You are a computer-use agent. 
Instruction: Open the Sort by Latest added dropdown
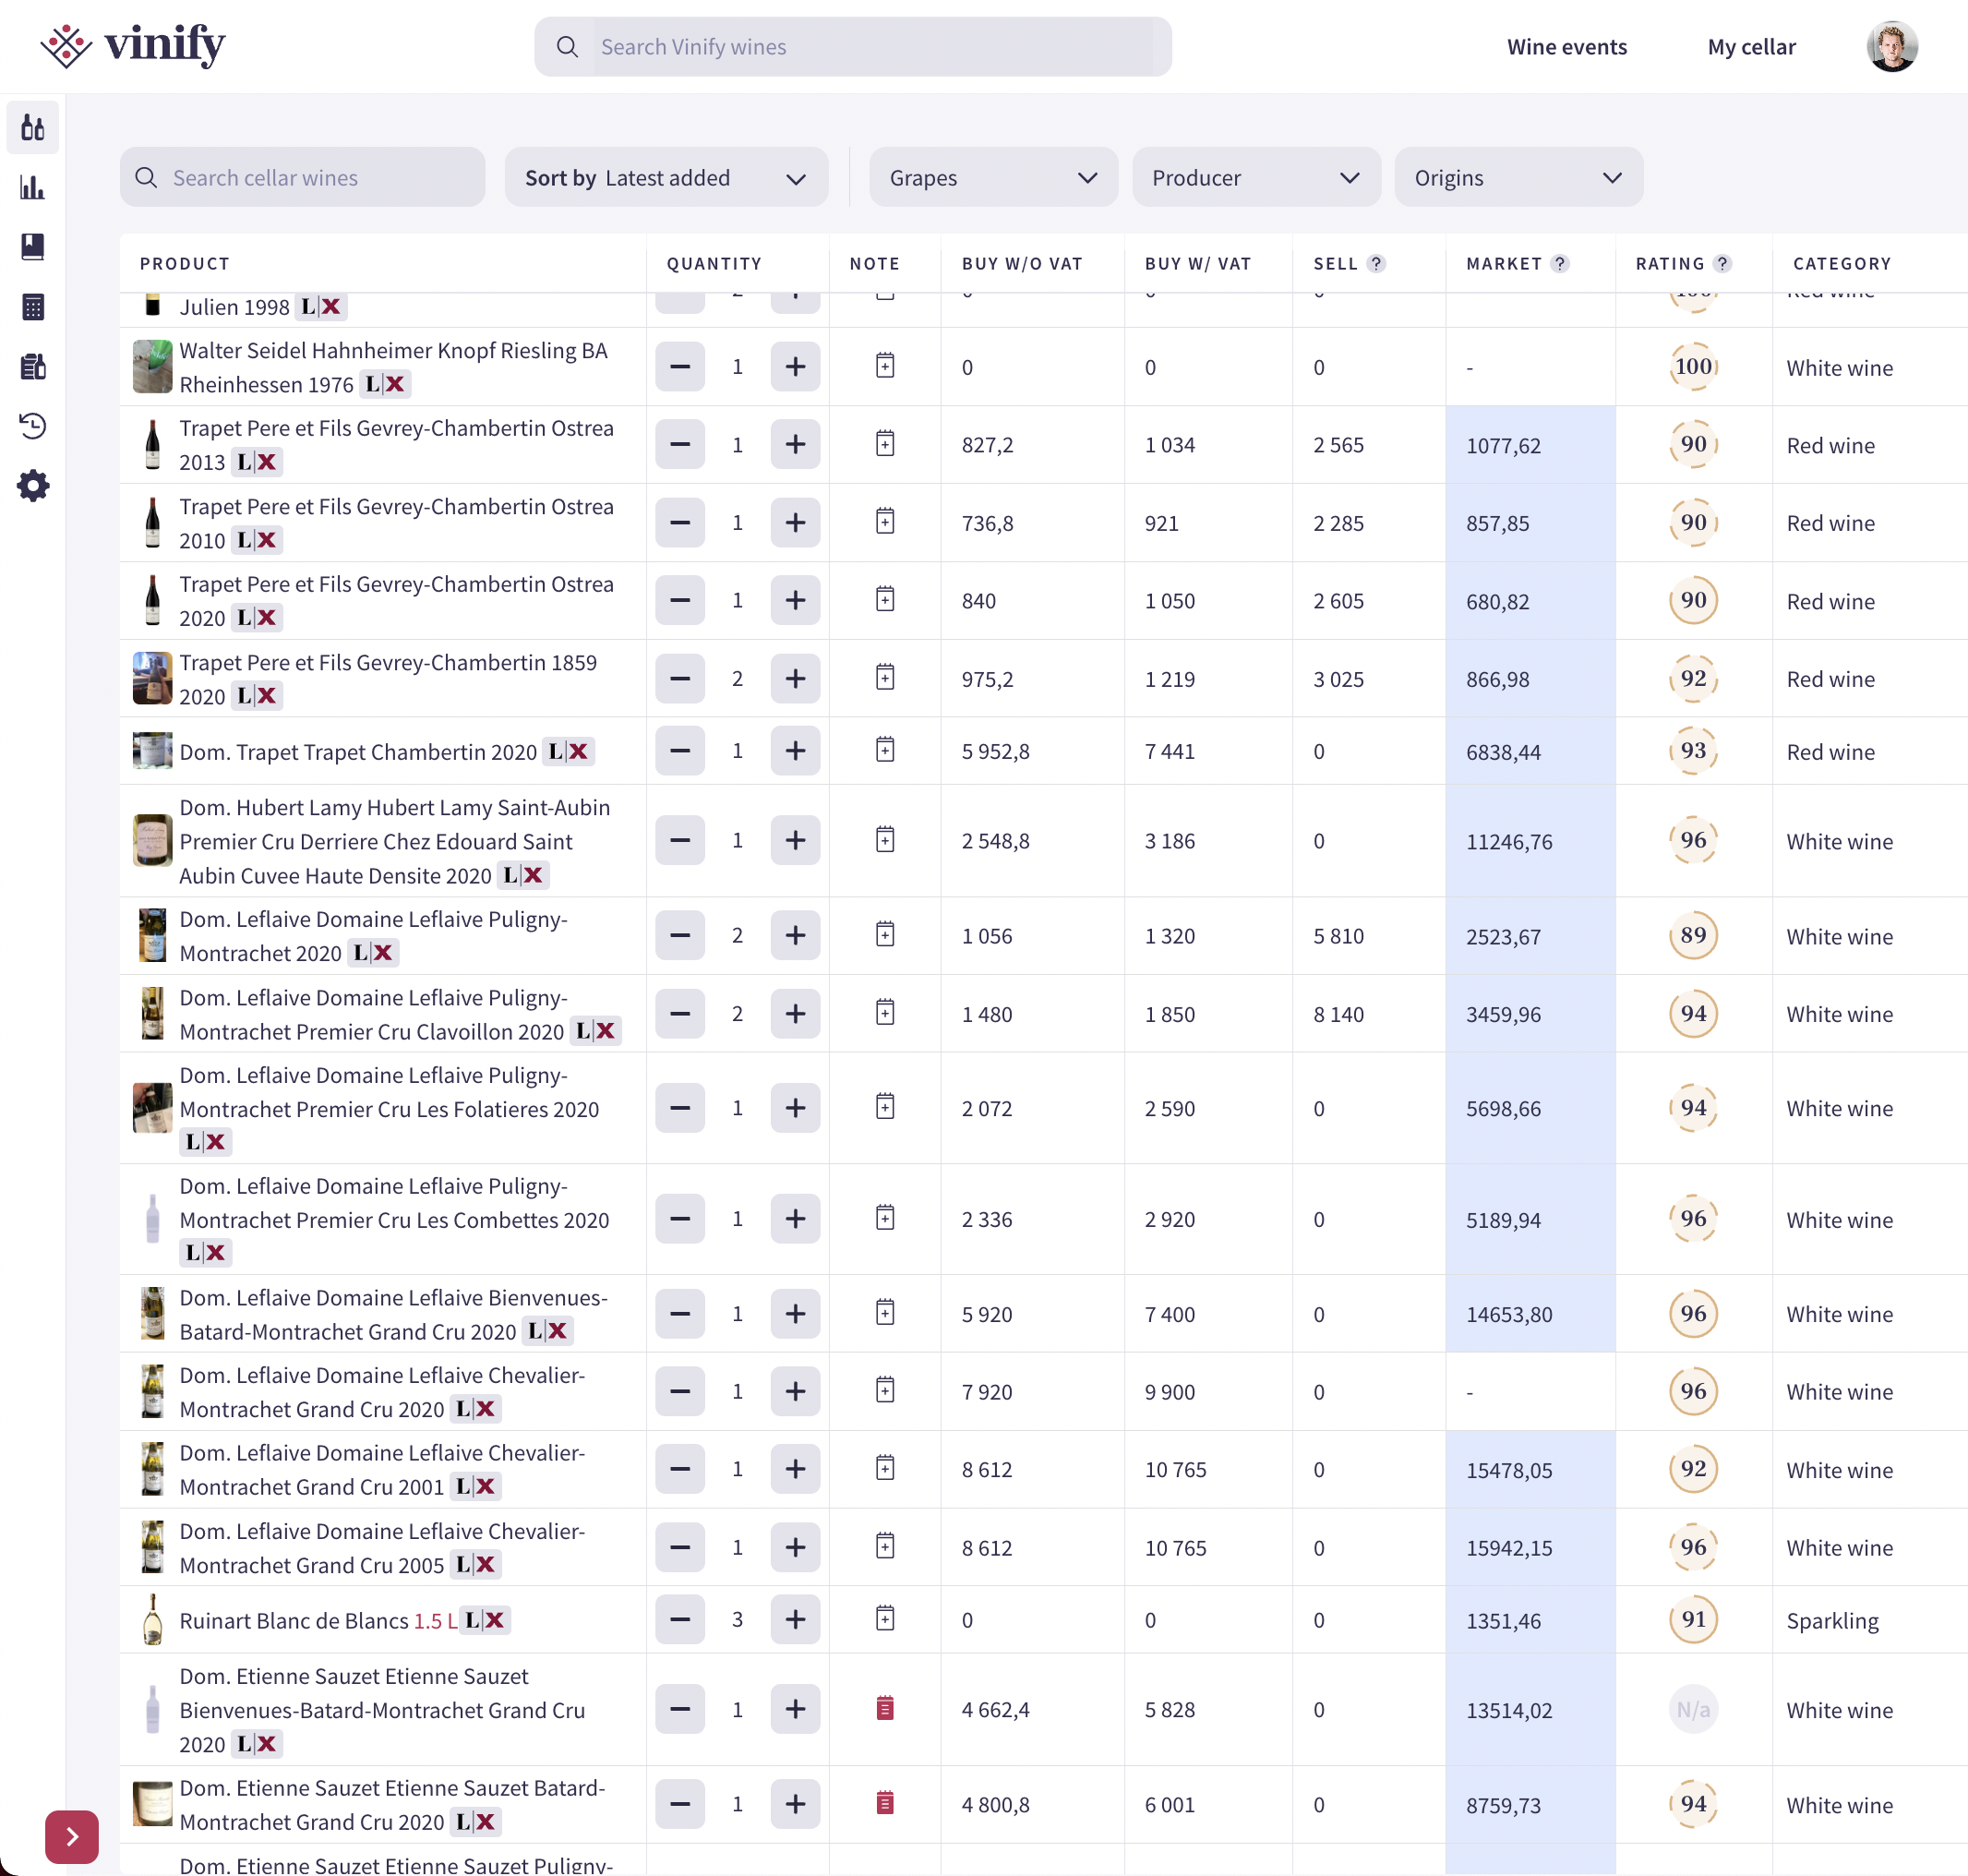[x=666, y=178]
